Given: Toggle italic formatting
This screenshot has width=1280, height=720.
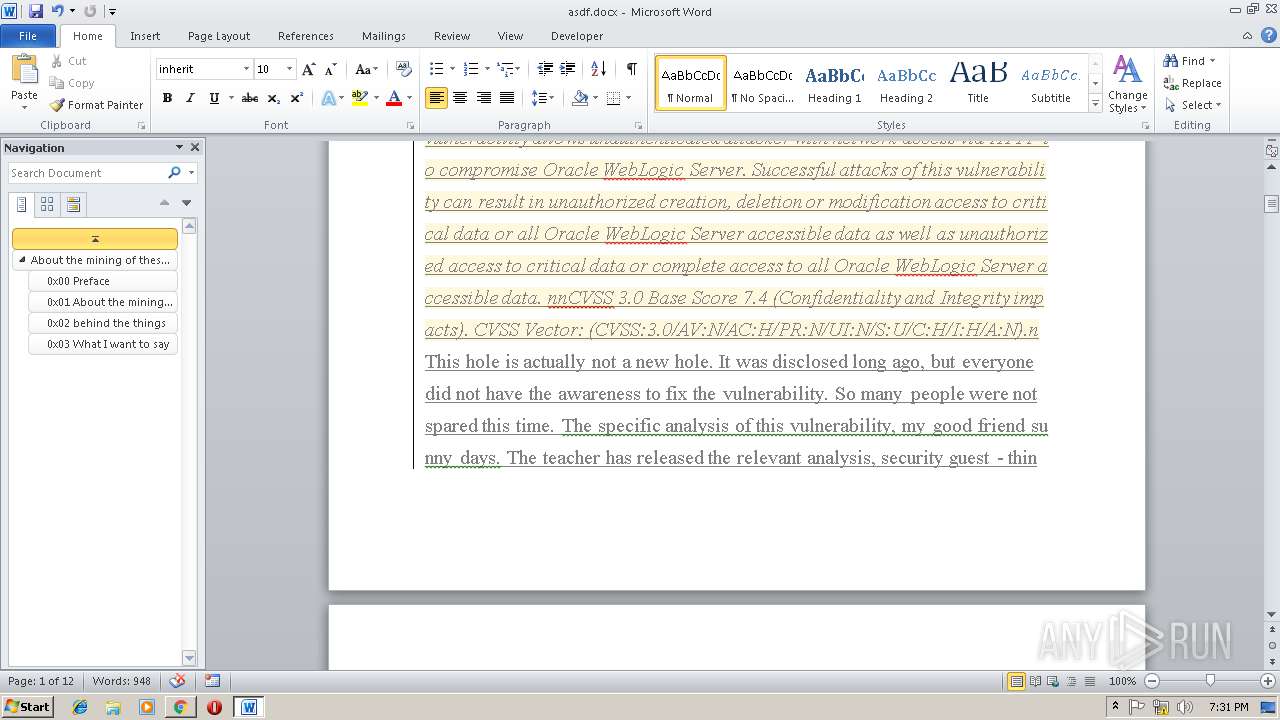Looking at the screenshot, I should pos(190,98).
